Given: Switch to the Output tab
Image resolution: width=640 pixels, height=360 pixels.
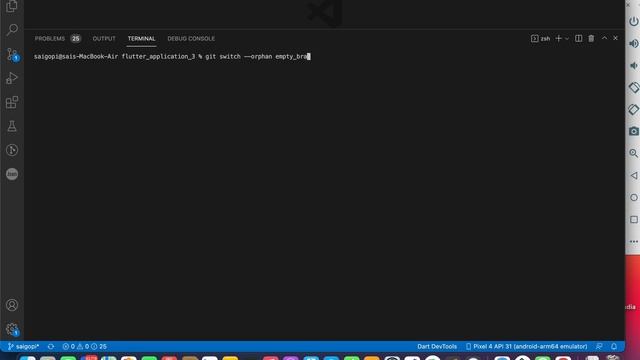Looking at the screenshot, I should click(x=104, y=38).
